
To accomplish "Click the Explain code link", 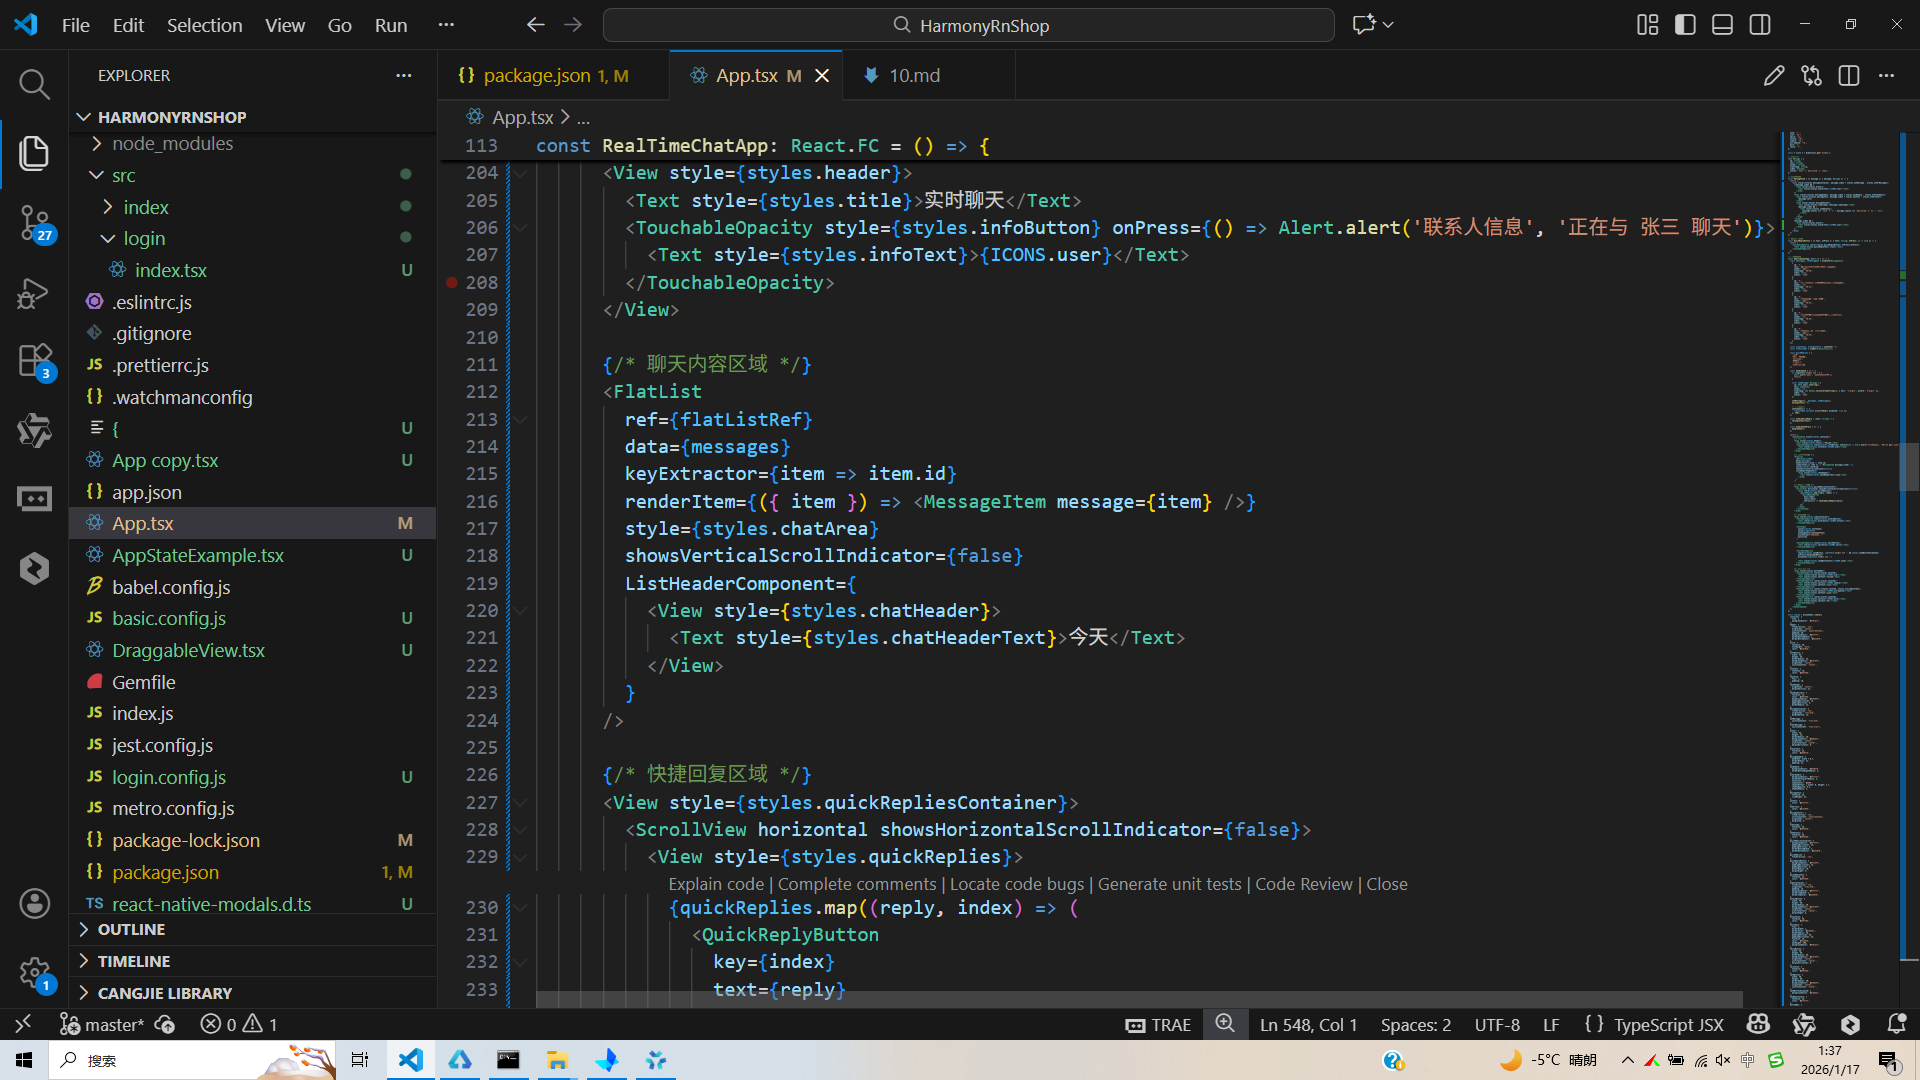I will (x=716, y=884).
